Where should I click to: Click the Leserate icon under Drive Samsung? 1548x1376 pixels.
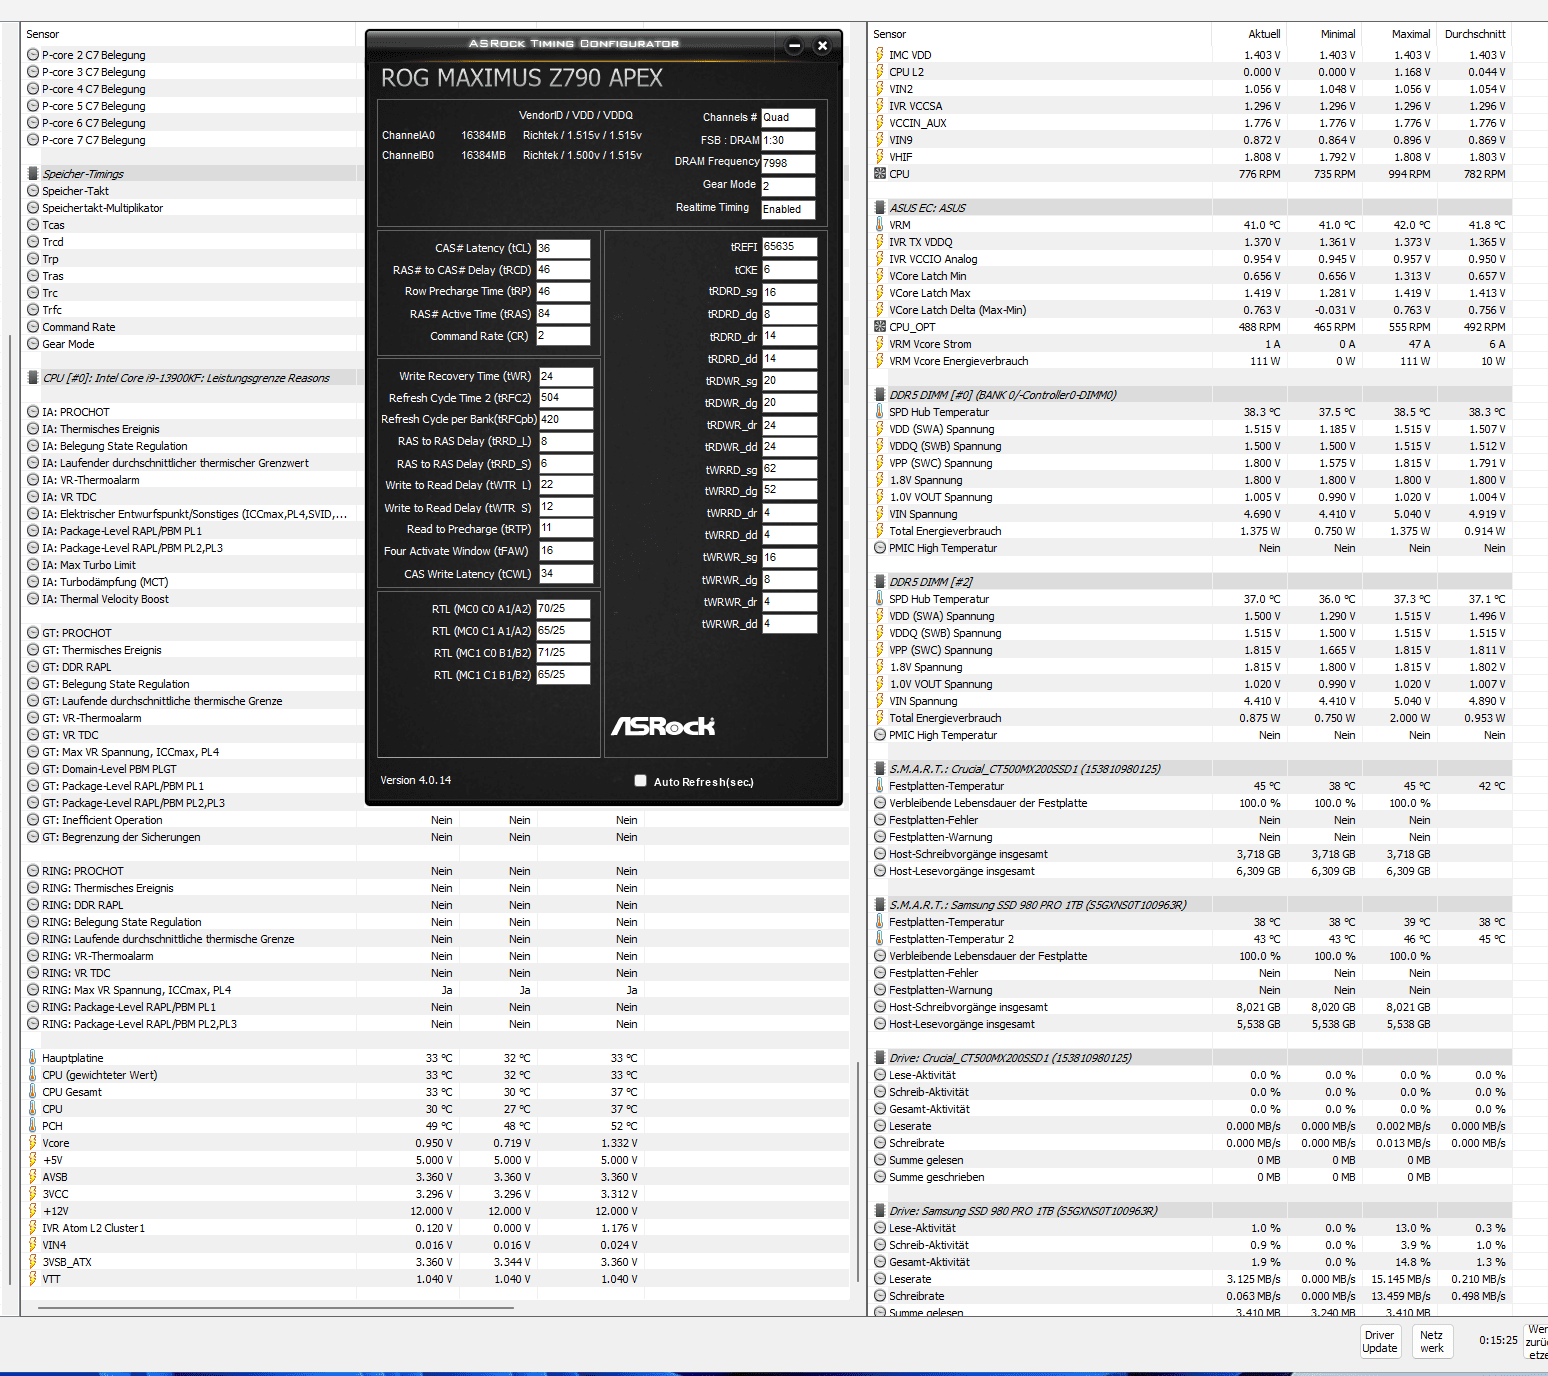(880, 1279)
